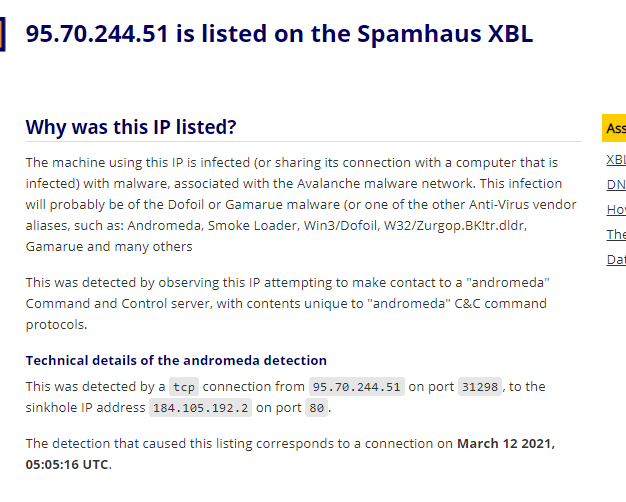Click the dark blue bar beside the title
This screenshot has height=502, width=626.
point(4,33)
